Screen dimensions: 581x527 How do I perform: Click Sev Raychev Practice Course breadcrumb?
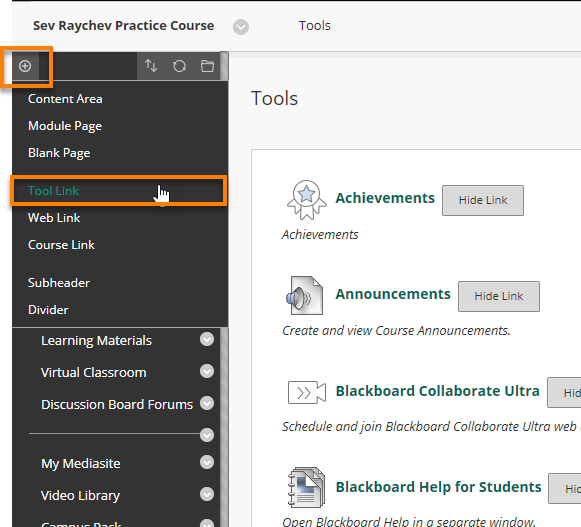[x=123, y=26]
